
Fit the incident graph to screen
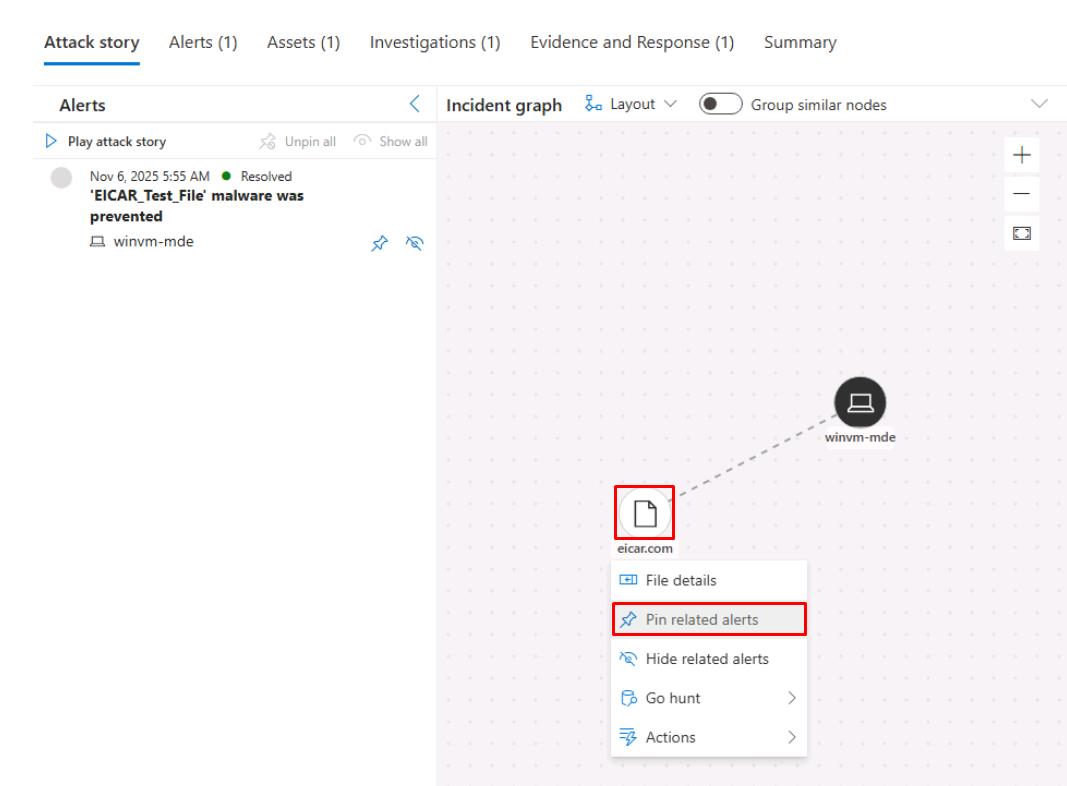[x=1021, y=234]
